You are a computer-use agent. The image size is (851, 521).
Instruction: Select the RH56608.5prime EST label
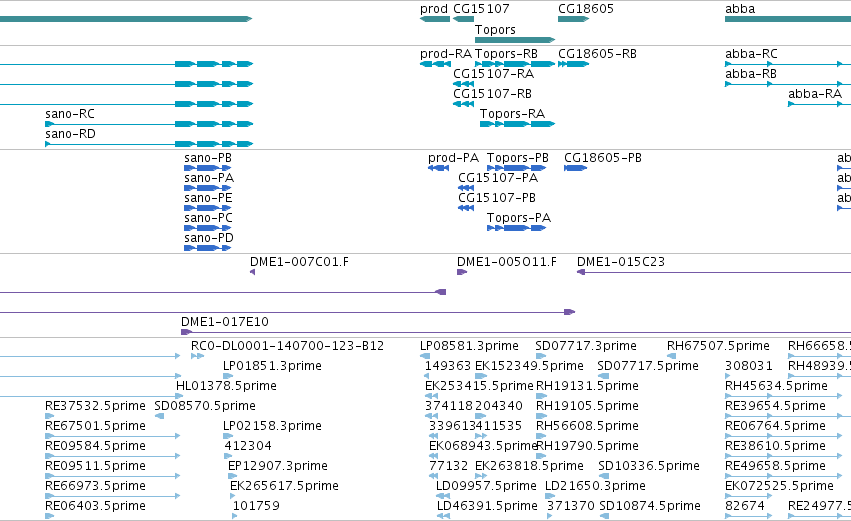[x=587, y=427]
